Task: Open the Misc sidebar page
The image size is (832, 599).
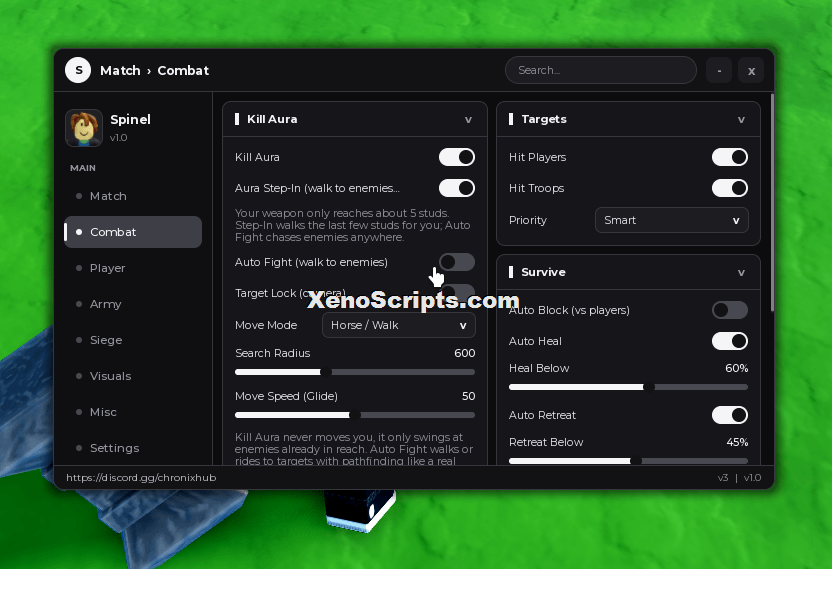Action: (133, 412)
